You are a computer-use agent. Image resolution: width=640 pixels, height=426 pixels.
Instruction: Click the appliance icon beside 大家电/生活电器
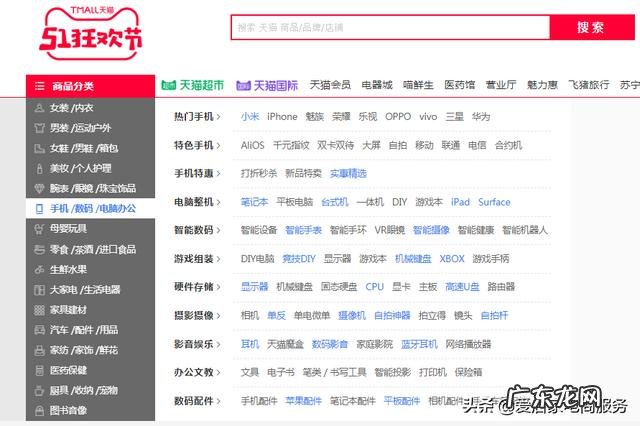point(39,290)
